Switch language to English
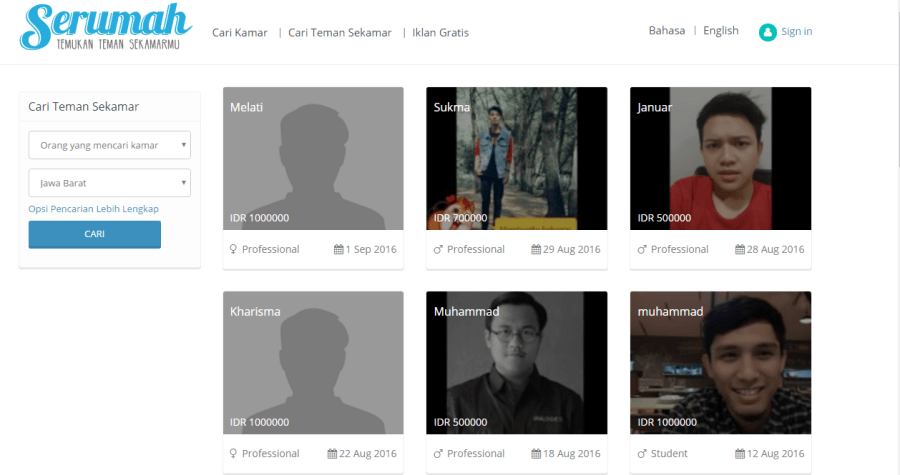 pyautogui.click(x=720, y=31)
